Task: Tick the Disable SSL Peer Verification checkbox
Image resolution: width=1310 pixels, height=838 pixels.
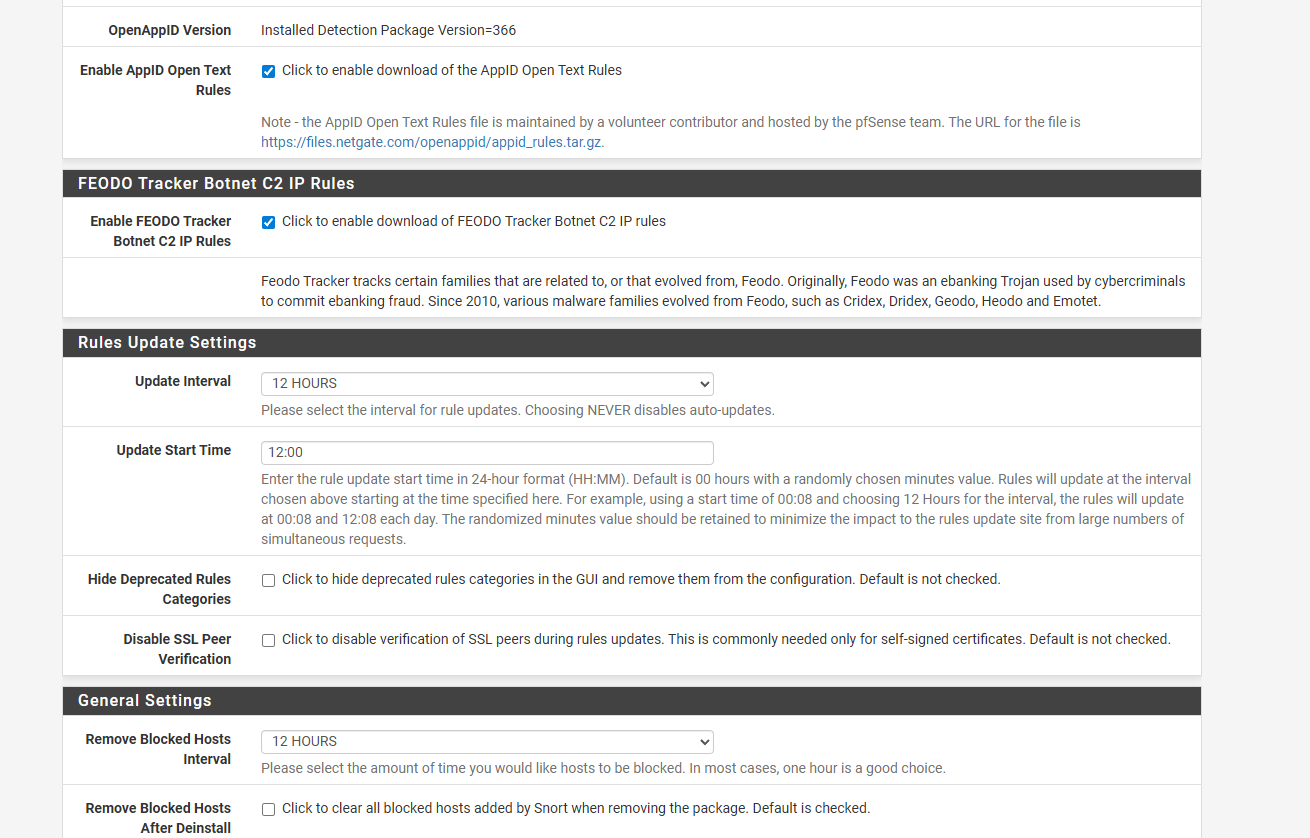Action: pos(268,640)
